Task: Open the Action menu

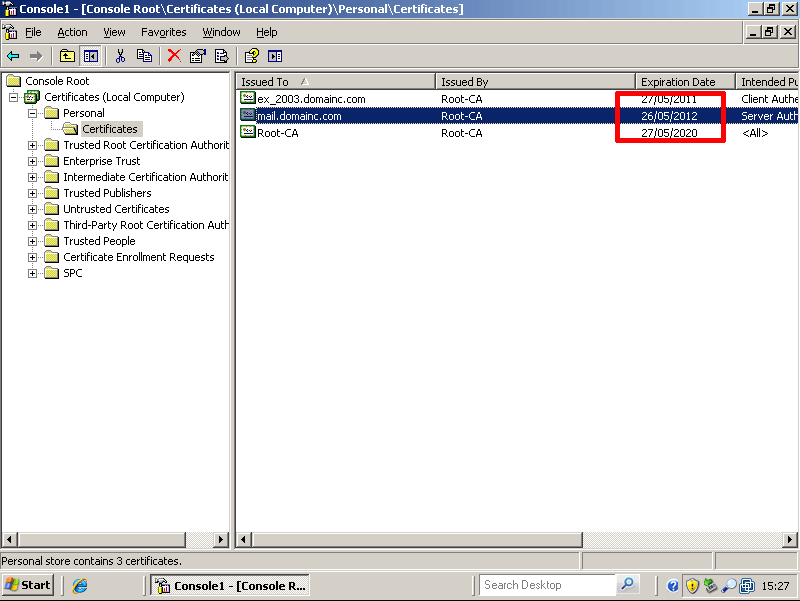Action: [72, 32]
